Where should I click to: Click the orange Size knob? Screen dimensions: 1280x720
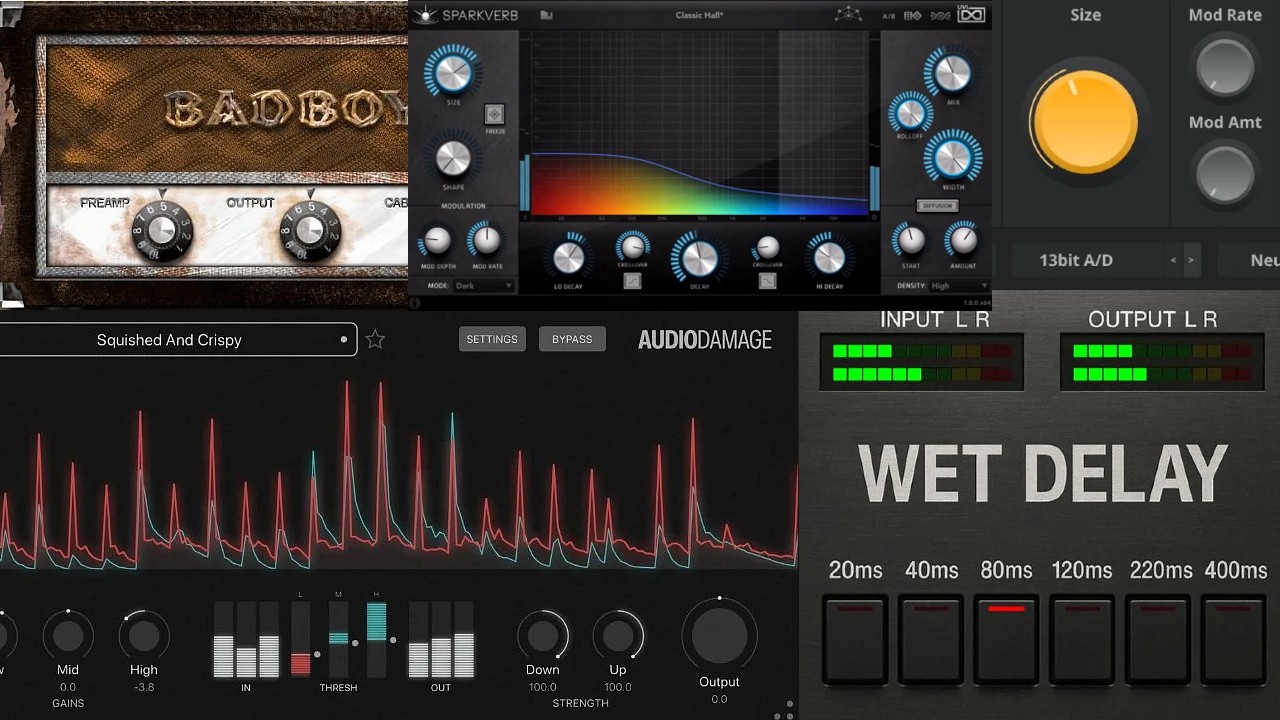pyautogui.click(x=1085, y=123)
